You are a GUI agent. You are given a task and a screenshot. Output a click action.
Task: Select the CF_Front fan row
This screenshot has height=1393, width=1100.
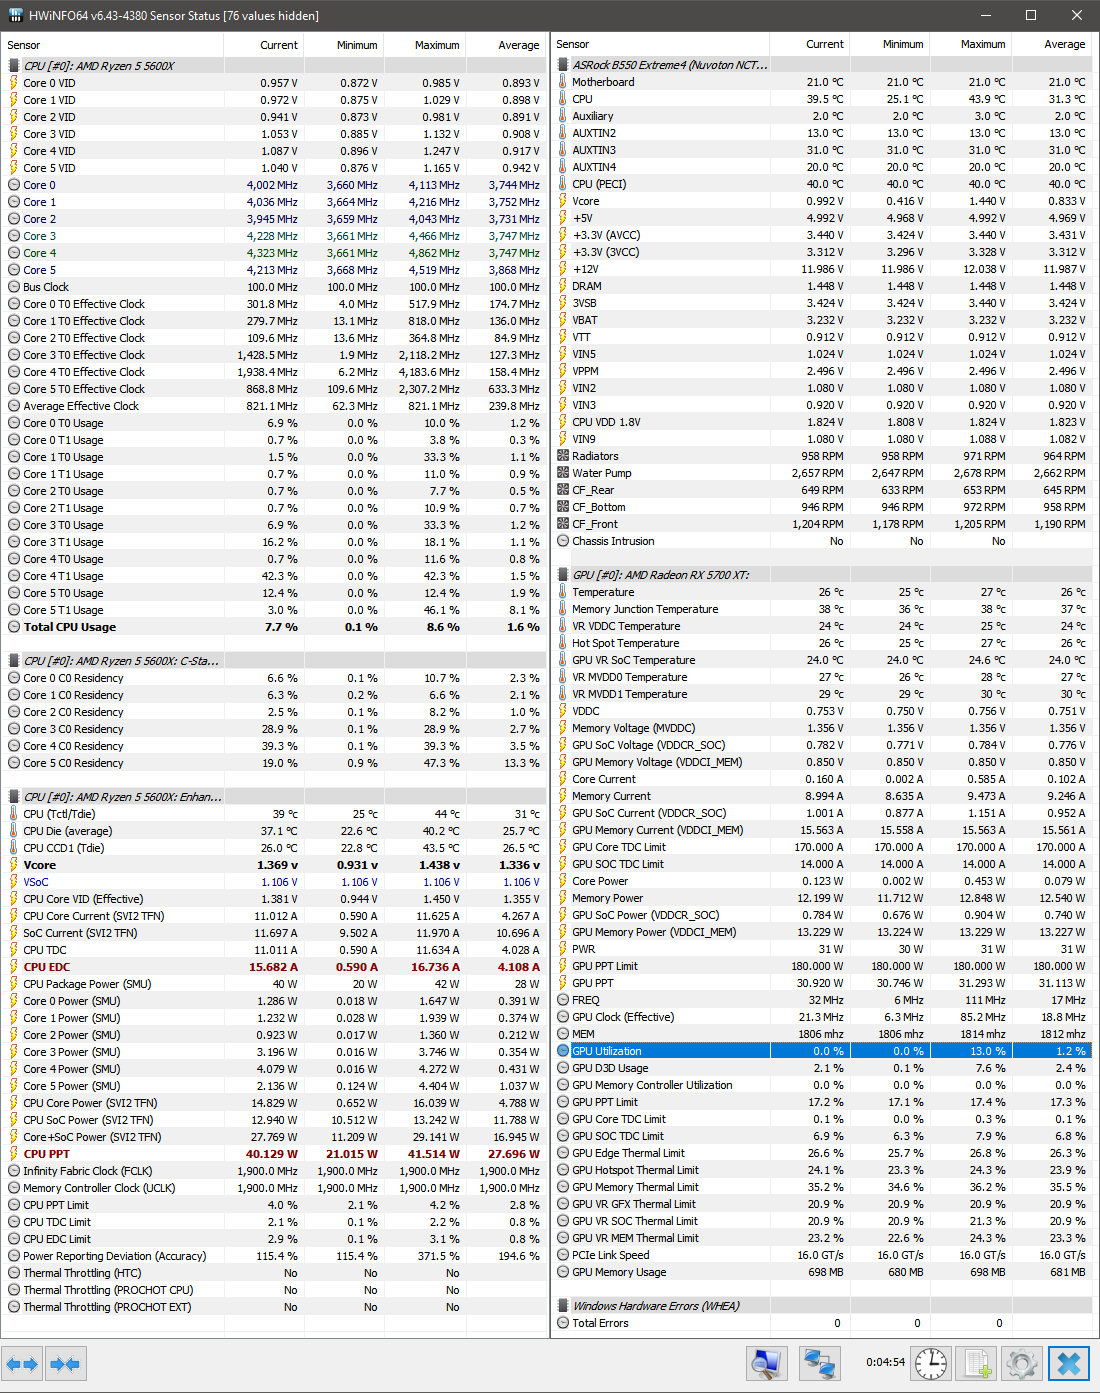coord(822,524)
